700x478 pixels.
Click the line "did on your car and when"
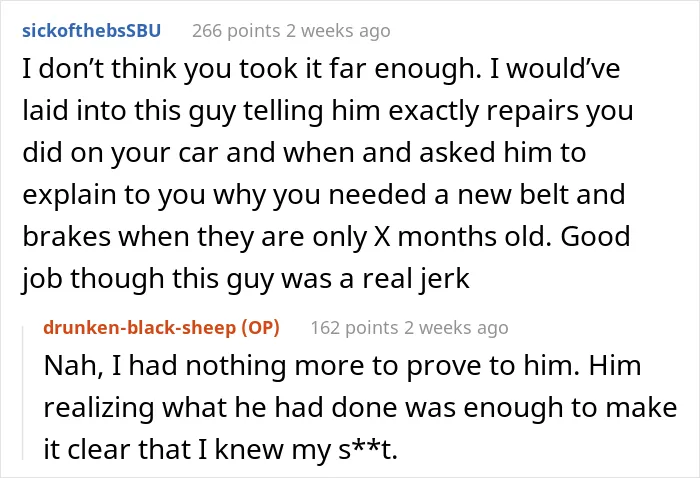point(304,153)
